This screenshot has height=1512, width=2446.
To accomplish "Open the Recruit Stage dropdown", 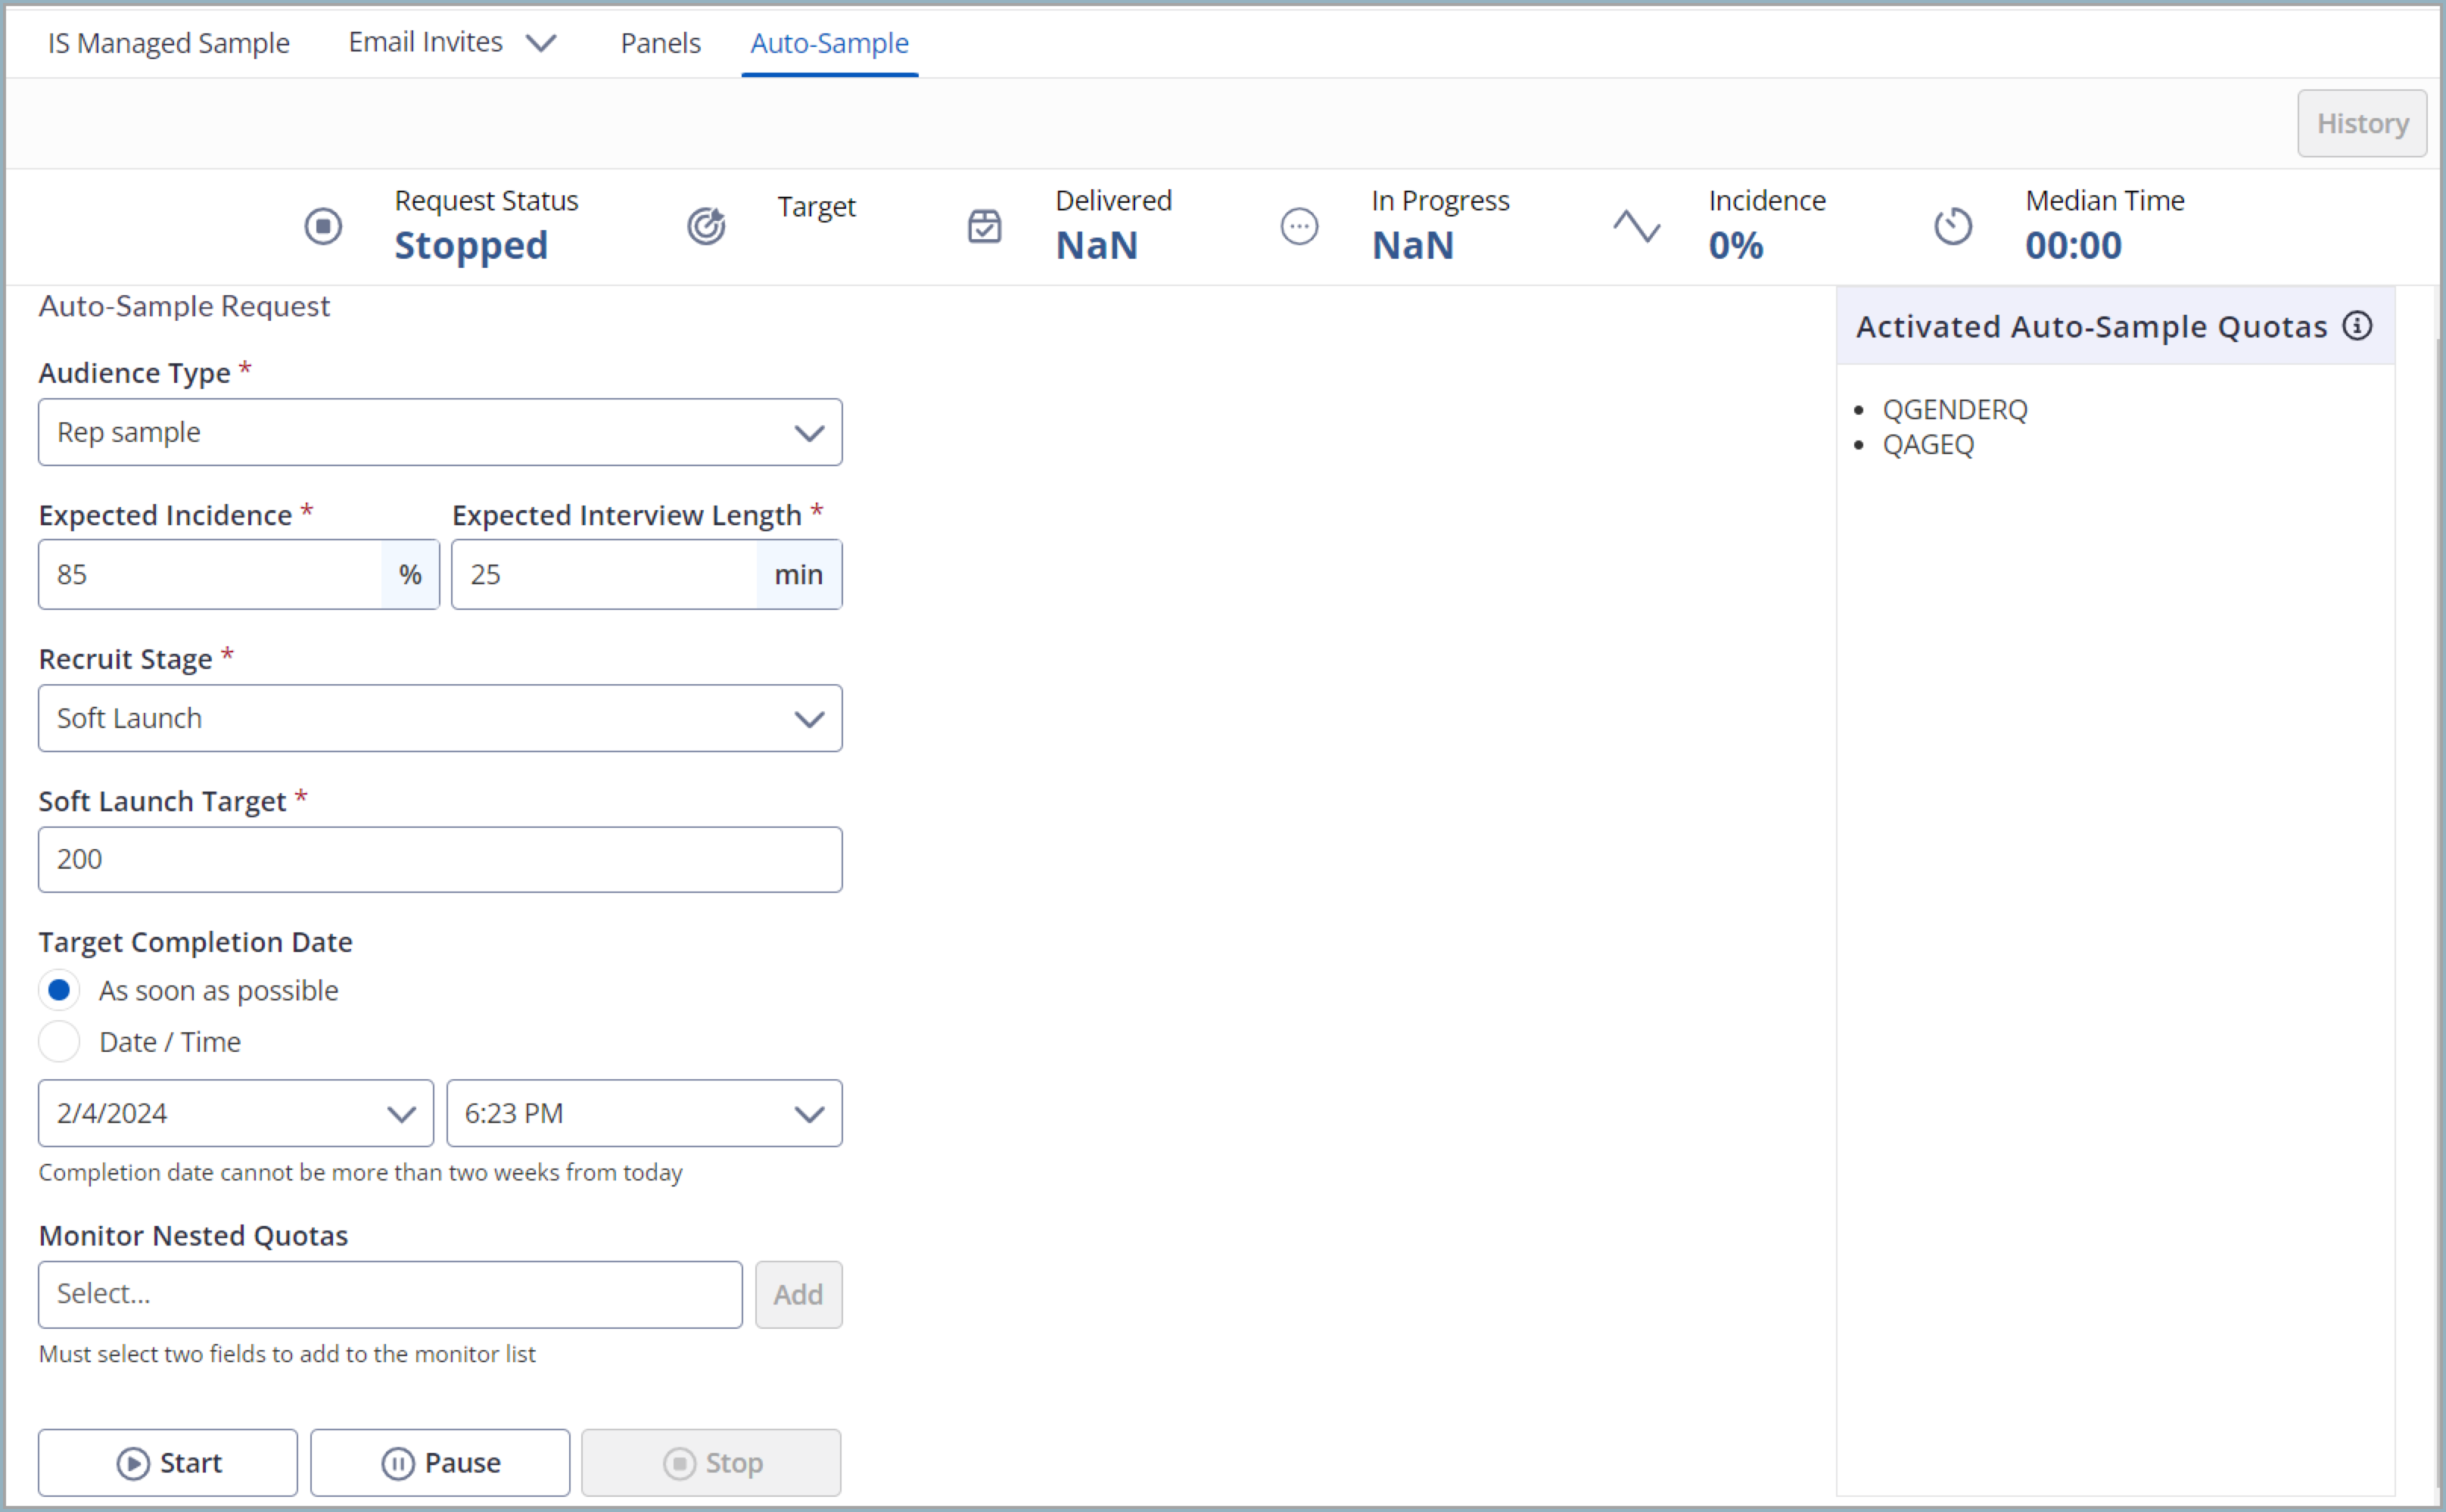I will pyautogui.click(x=440, y=718).
